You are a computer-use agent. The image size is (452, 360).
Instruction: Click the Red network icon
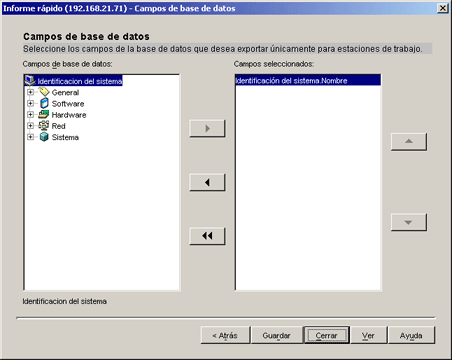click(44, 126)
